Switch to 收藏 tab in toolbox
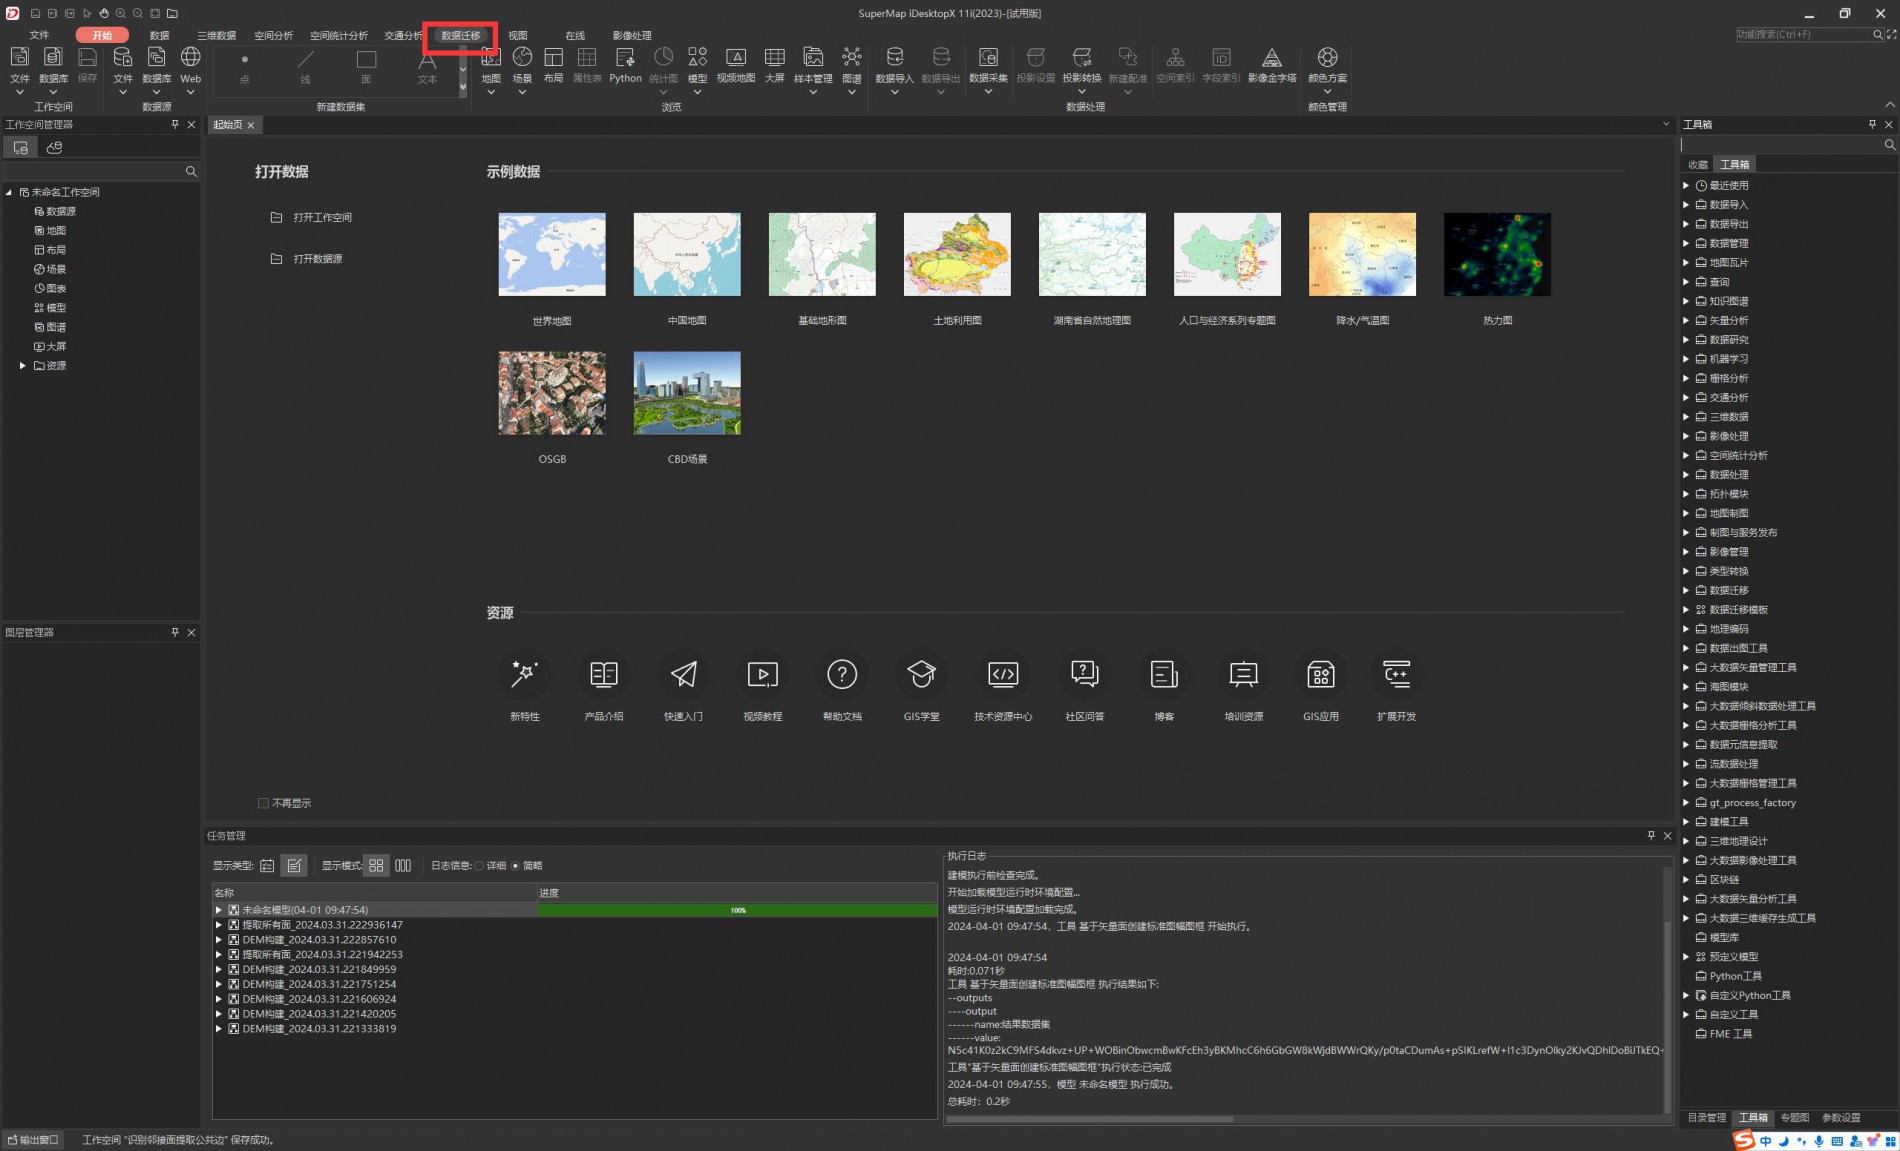This screenshot has width=1900, height=1151. 1698,164
